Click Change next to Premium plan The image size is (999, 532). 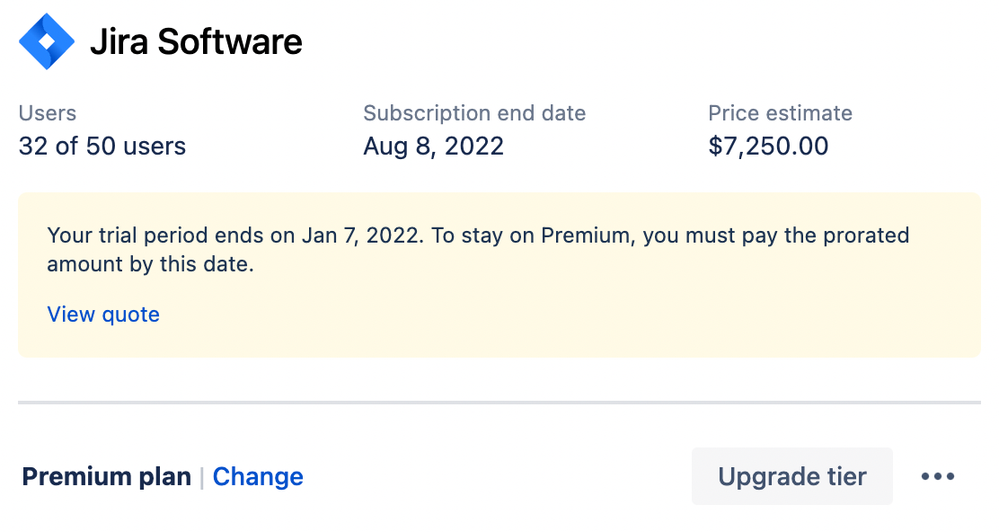(x=258, y=477)
